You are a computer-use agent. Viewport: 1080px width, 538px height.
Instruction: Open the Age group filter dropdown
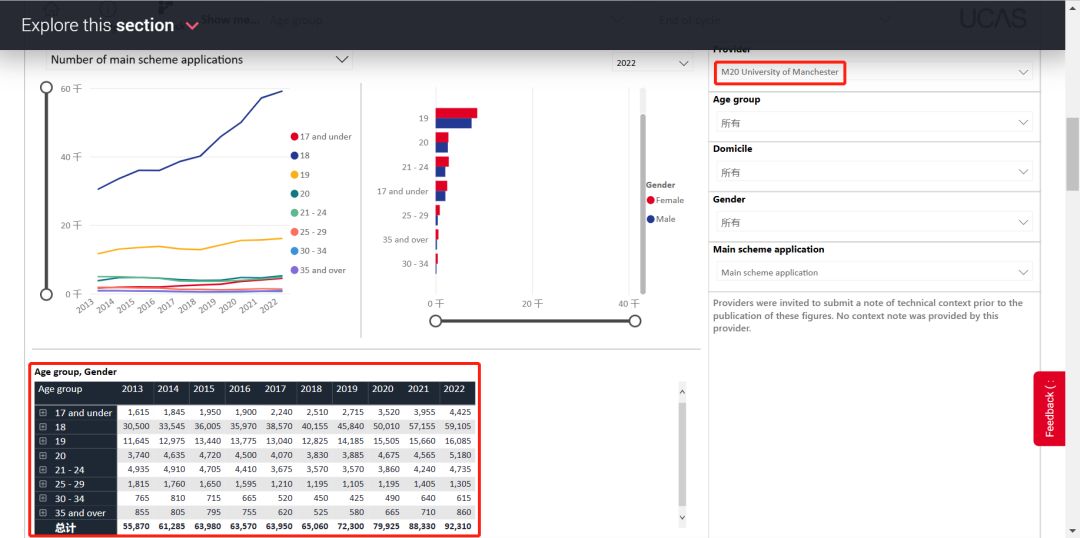point(873,123)
